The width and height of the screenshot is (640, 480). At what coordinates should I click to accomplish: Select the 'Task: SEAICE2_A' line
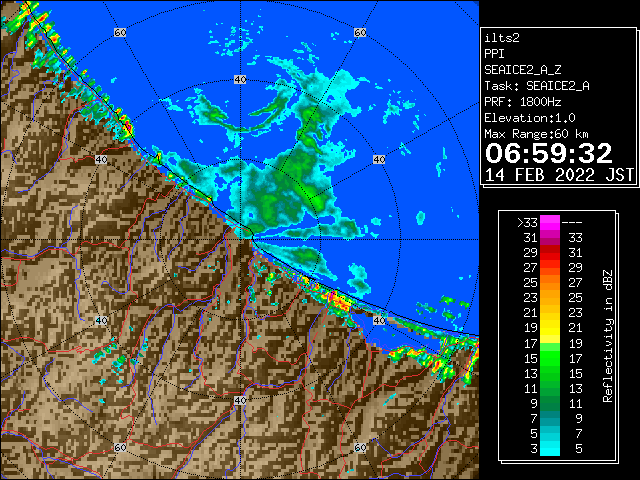[x=537, y=86]
